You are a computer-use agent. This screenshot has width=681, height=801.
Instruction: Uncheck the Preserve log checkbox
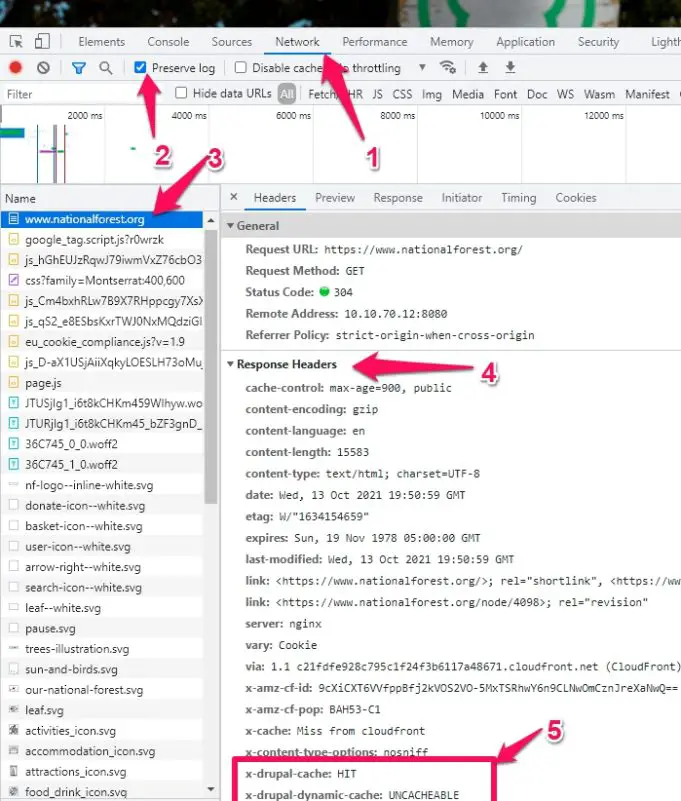click(141, 68)
